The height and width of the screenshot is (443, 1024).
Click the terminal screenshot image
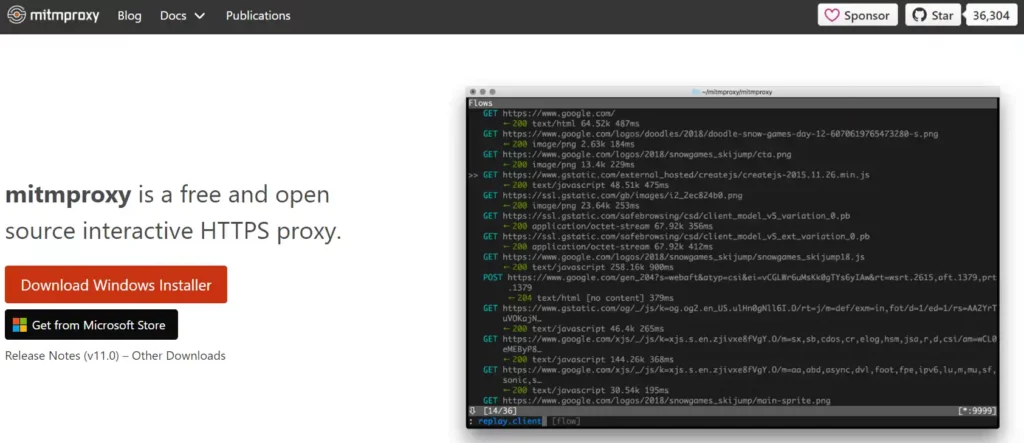point(732,257)
